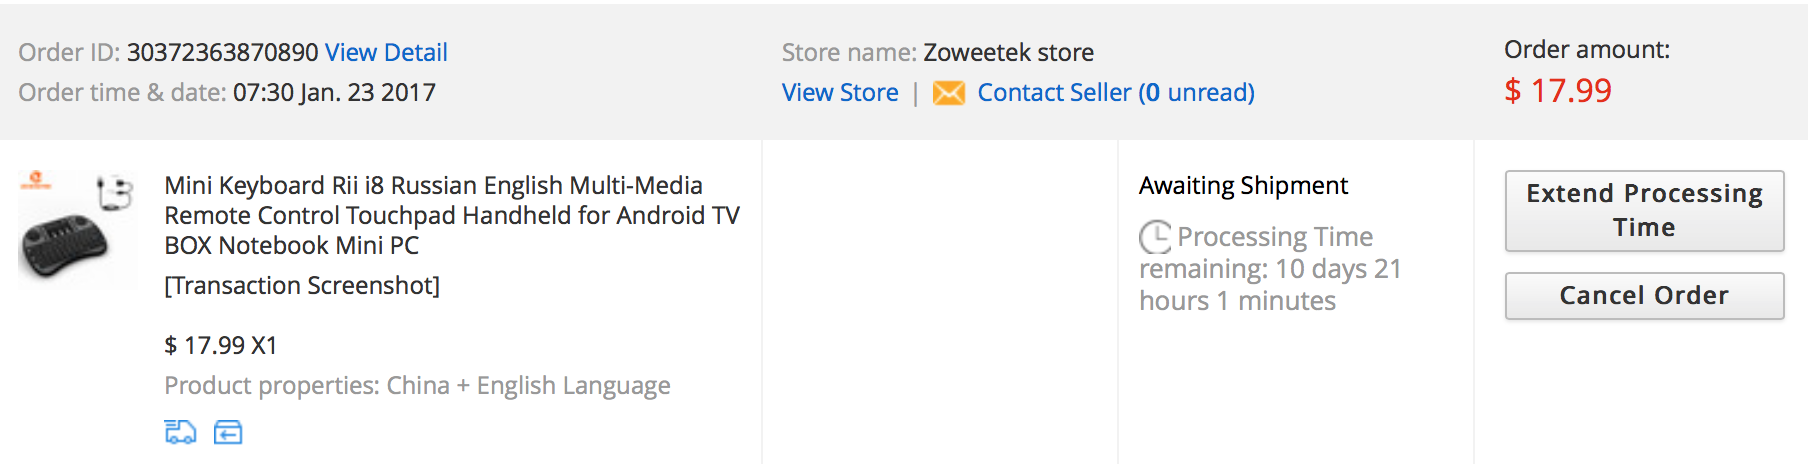Click the Processing Time clock icon

click(x=1155, y=237)
